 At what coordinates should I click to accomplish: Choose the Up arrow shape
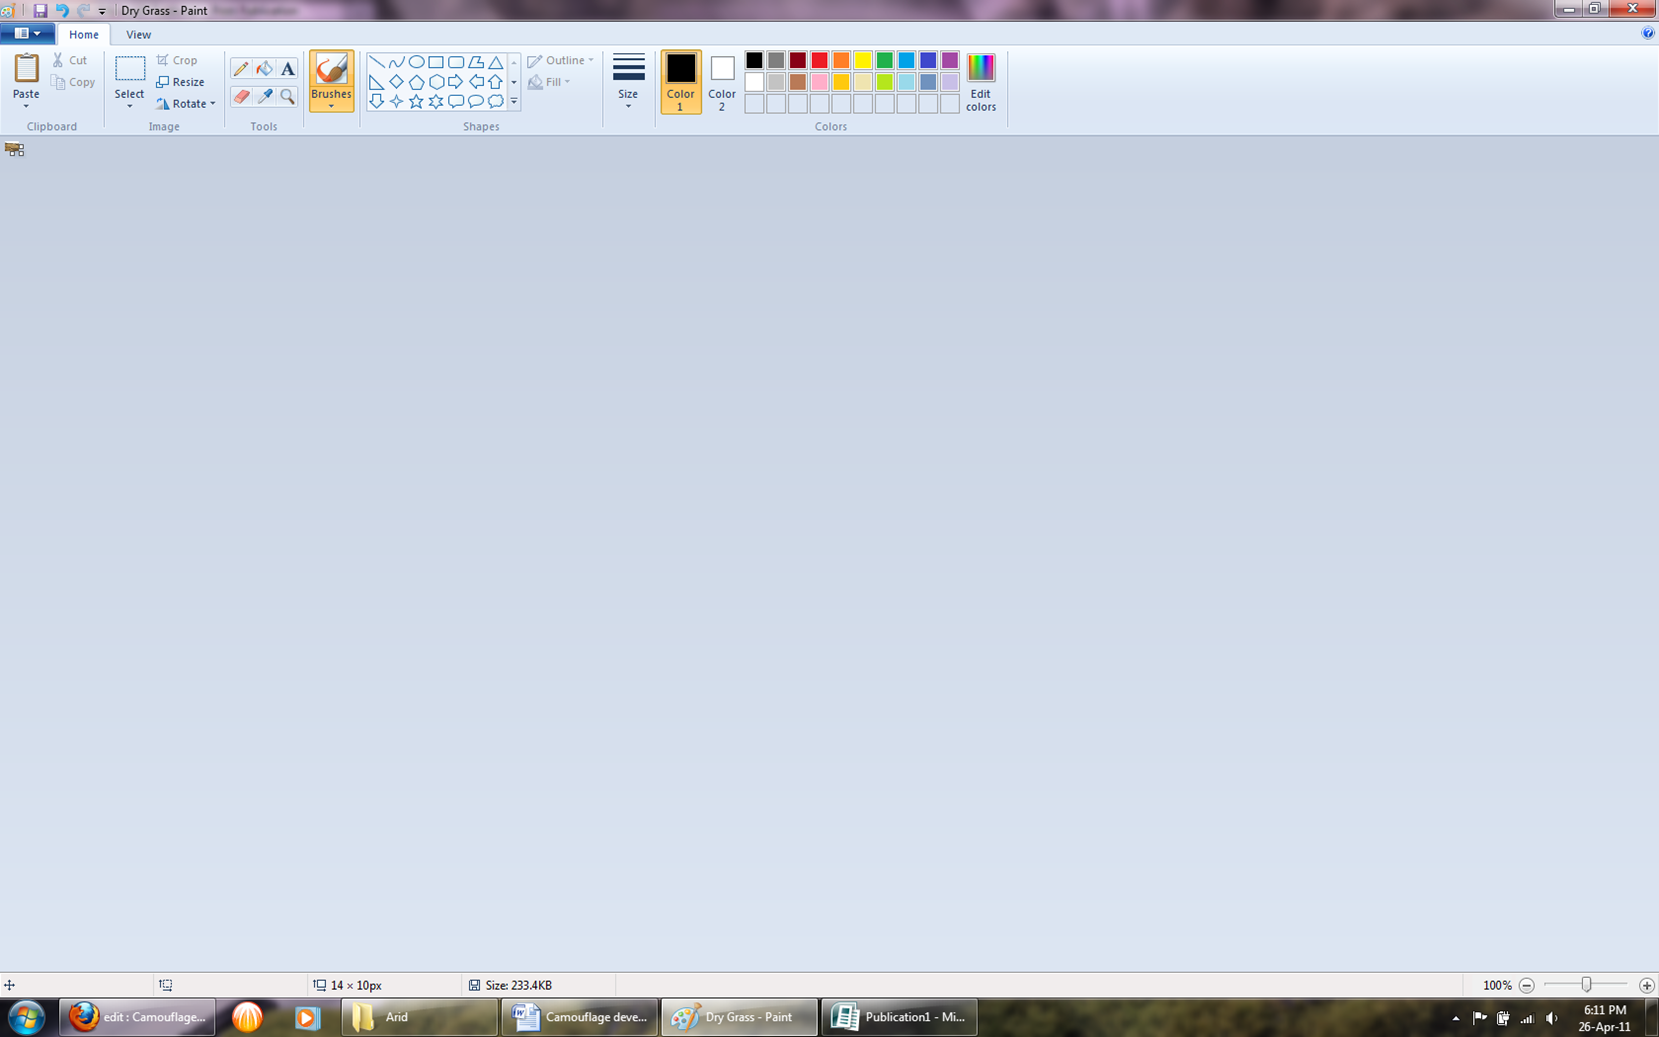496,82
